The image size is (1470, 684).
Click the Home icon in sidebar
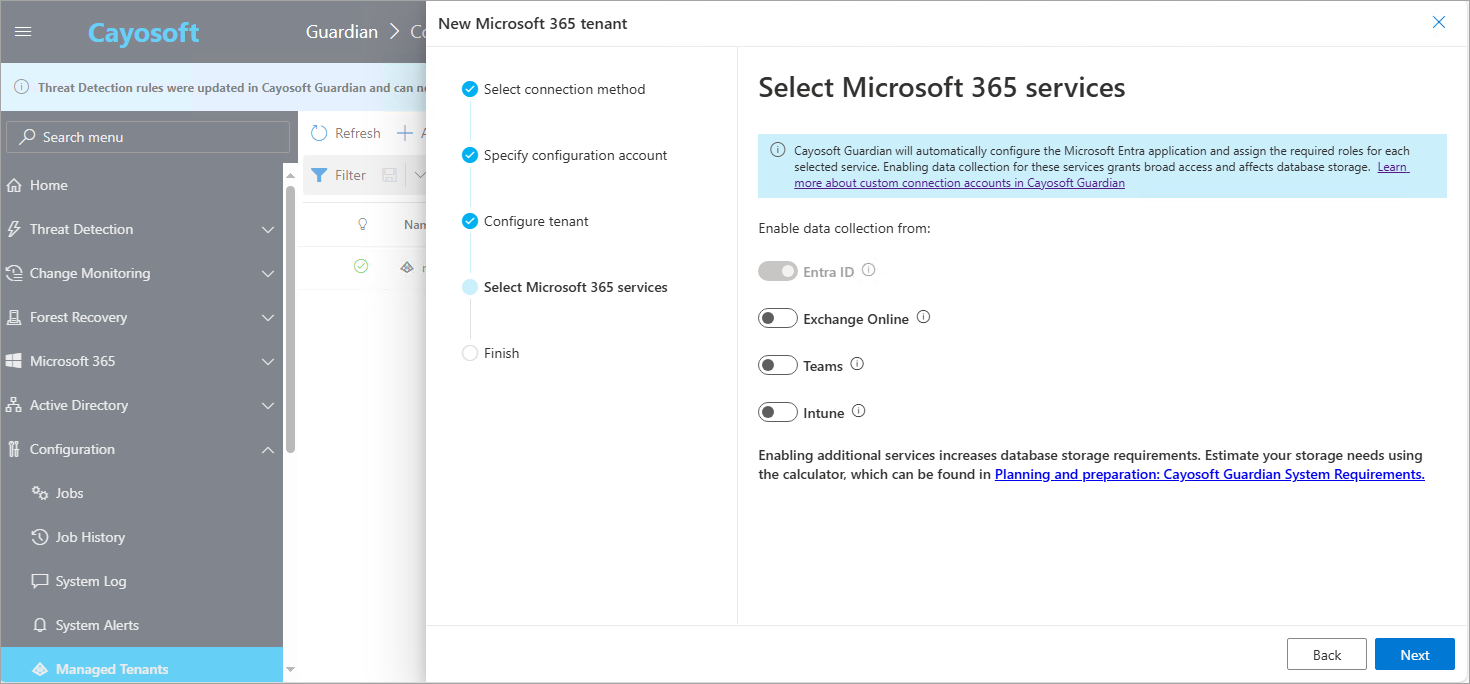pyautogui.click(x=14, y=185)
